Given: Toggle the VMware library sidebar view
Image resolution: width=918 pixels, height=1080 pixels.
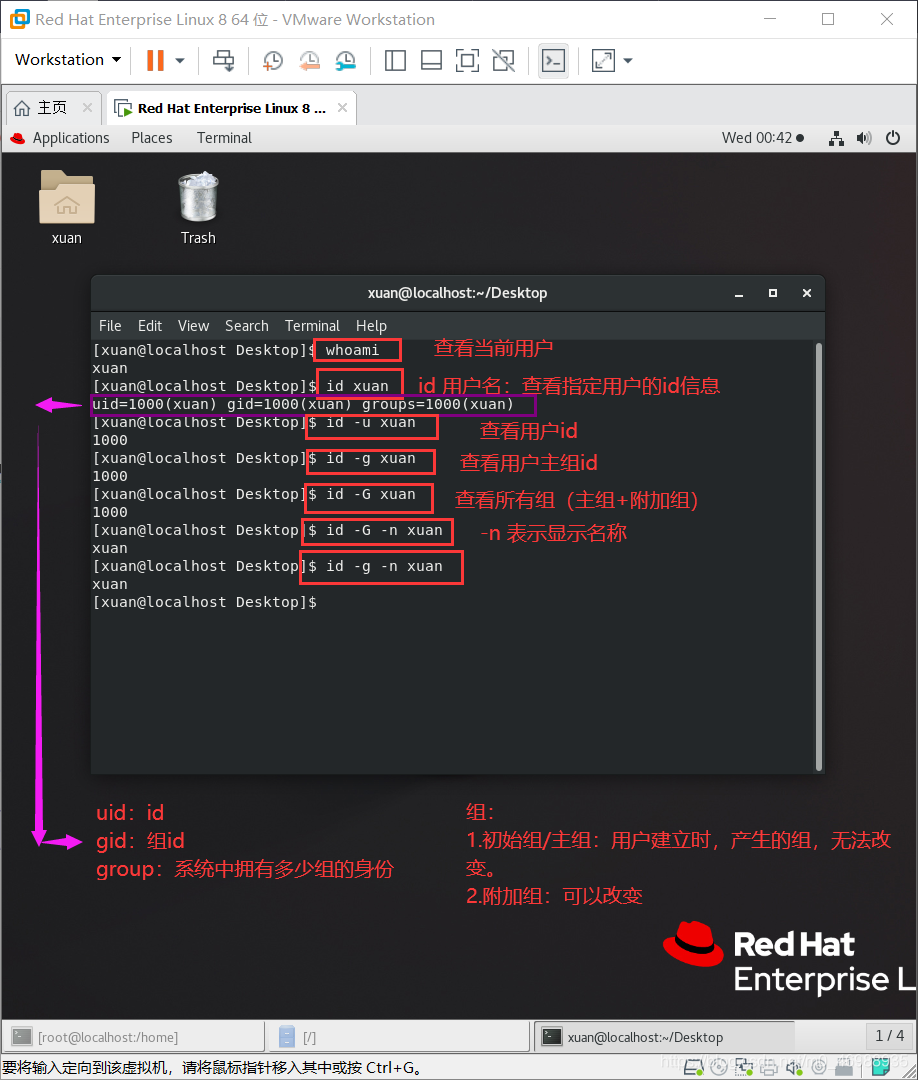Looking at the screenshot, I should pos(395,61).
